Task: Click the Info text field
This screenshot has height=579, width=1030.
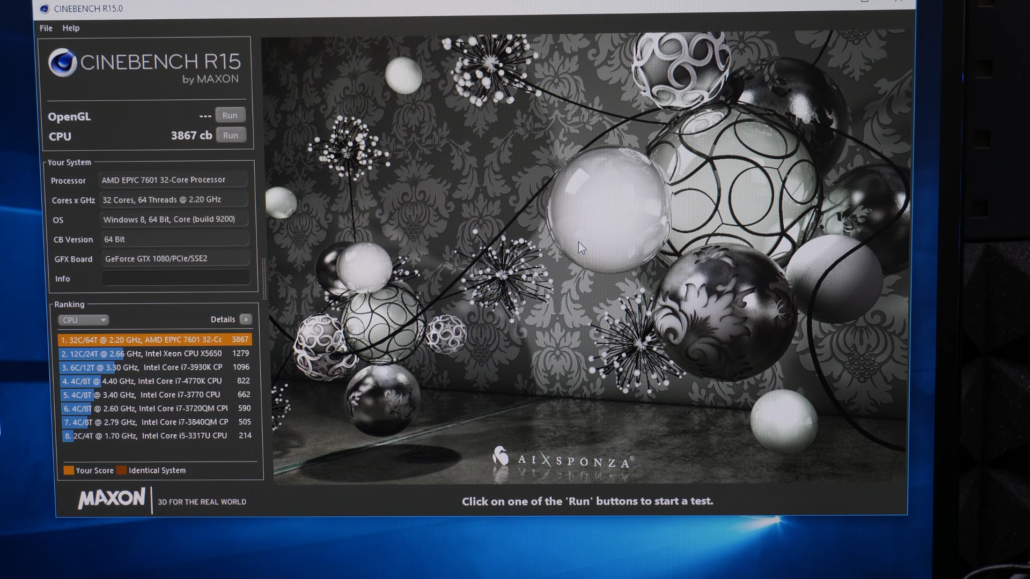Action: [175, 278]
